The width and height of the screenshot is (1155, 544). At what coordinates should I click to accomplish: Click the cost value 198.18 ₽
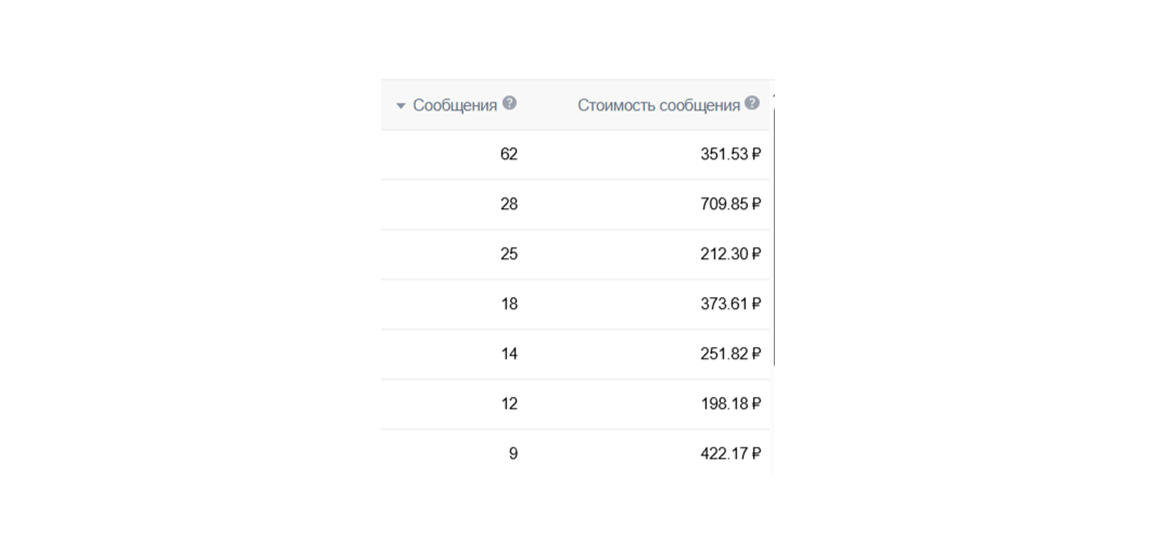point(730,404)
